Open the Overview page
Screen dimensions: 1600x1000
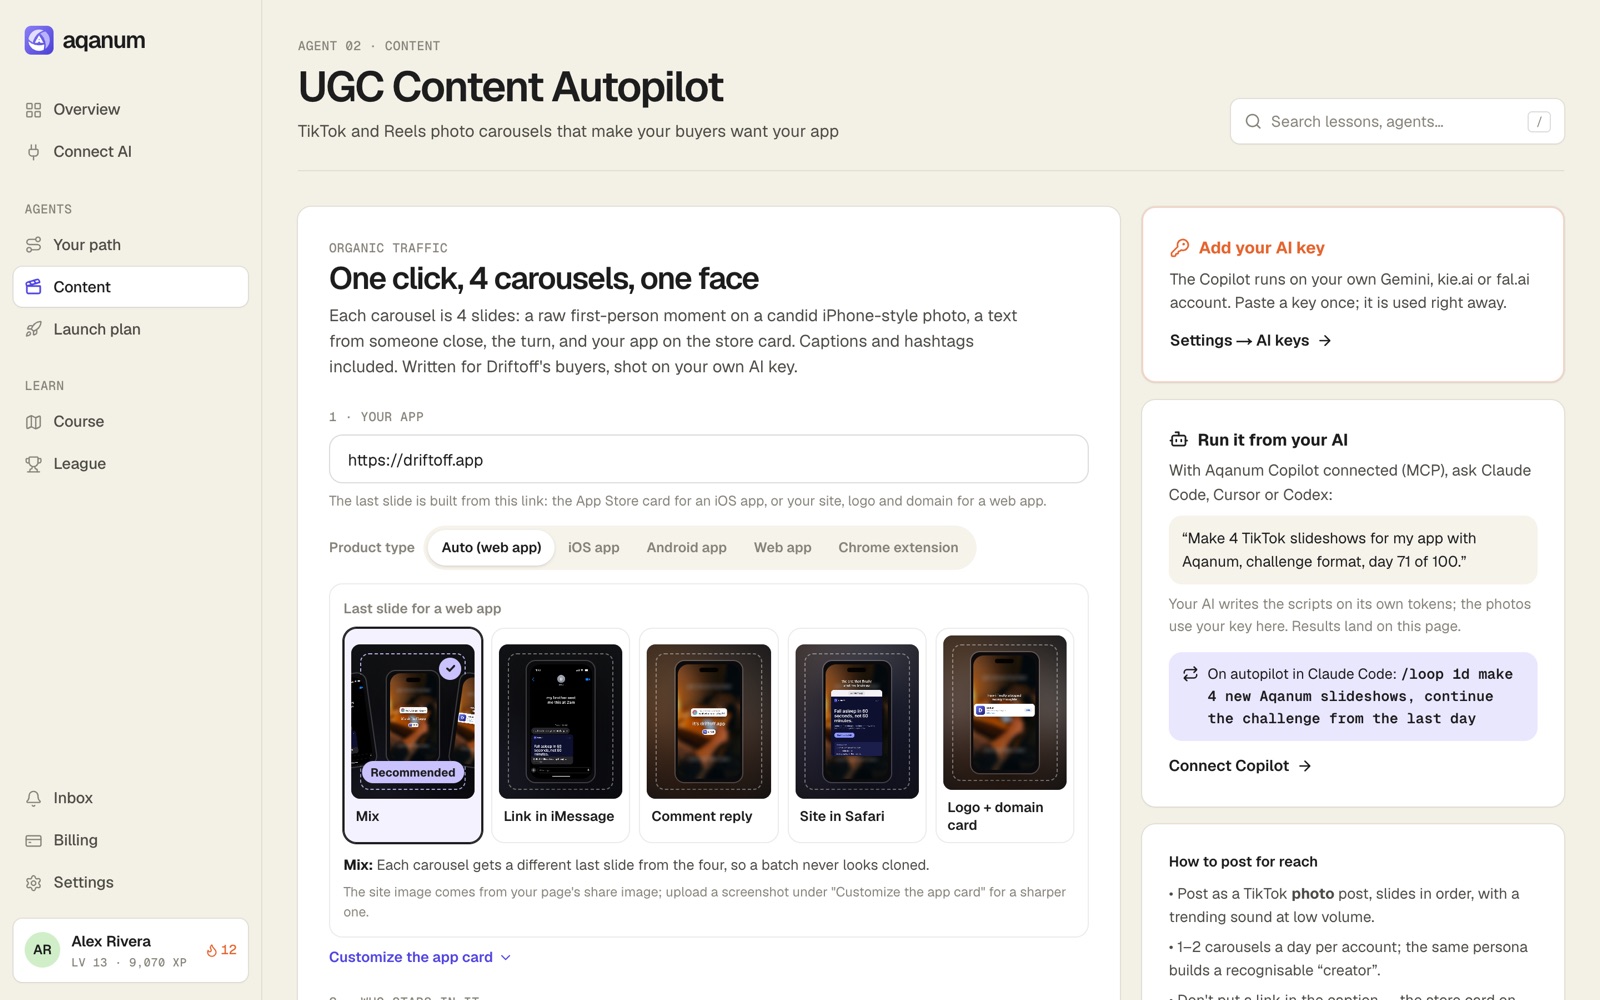coord(131,110)
